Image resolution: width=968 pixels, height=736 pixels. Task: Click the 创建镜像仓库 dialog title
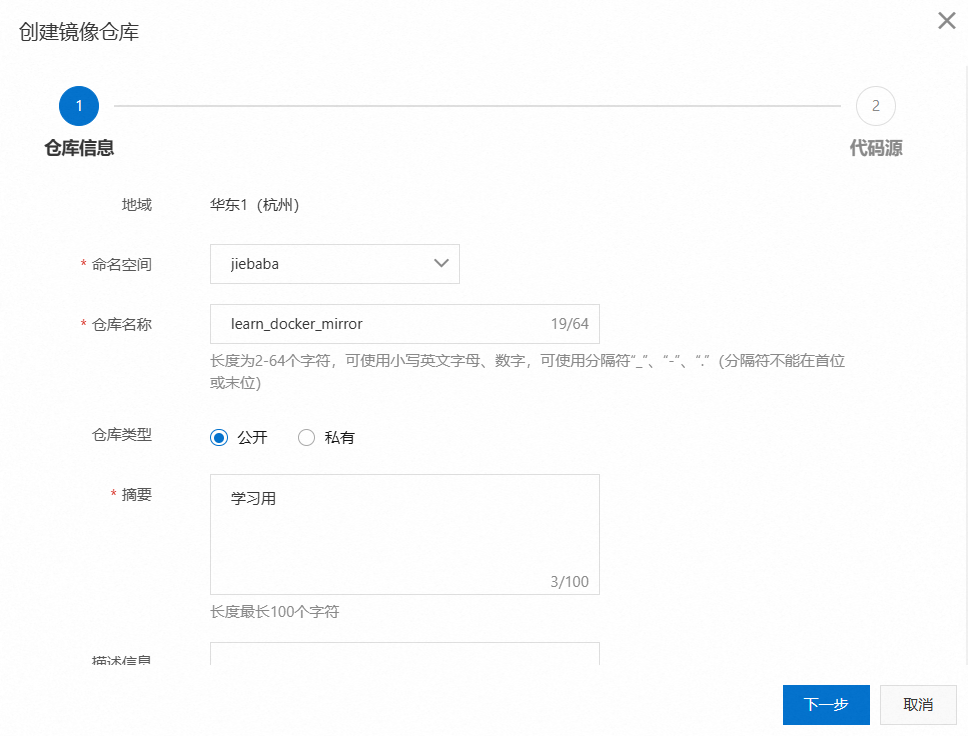(79, 32)
